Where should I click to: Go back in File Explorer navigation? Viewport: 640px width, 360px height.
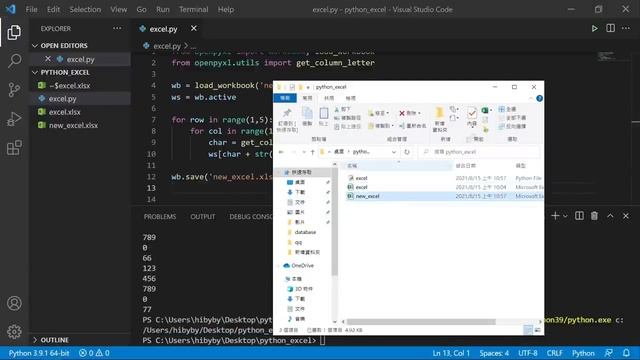pos(281,152)
